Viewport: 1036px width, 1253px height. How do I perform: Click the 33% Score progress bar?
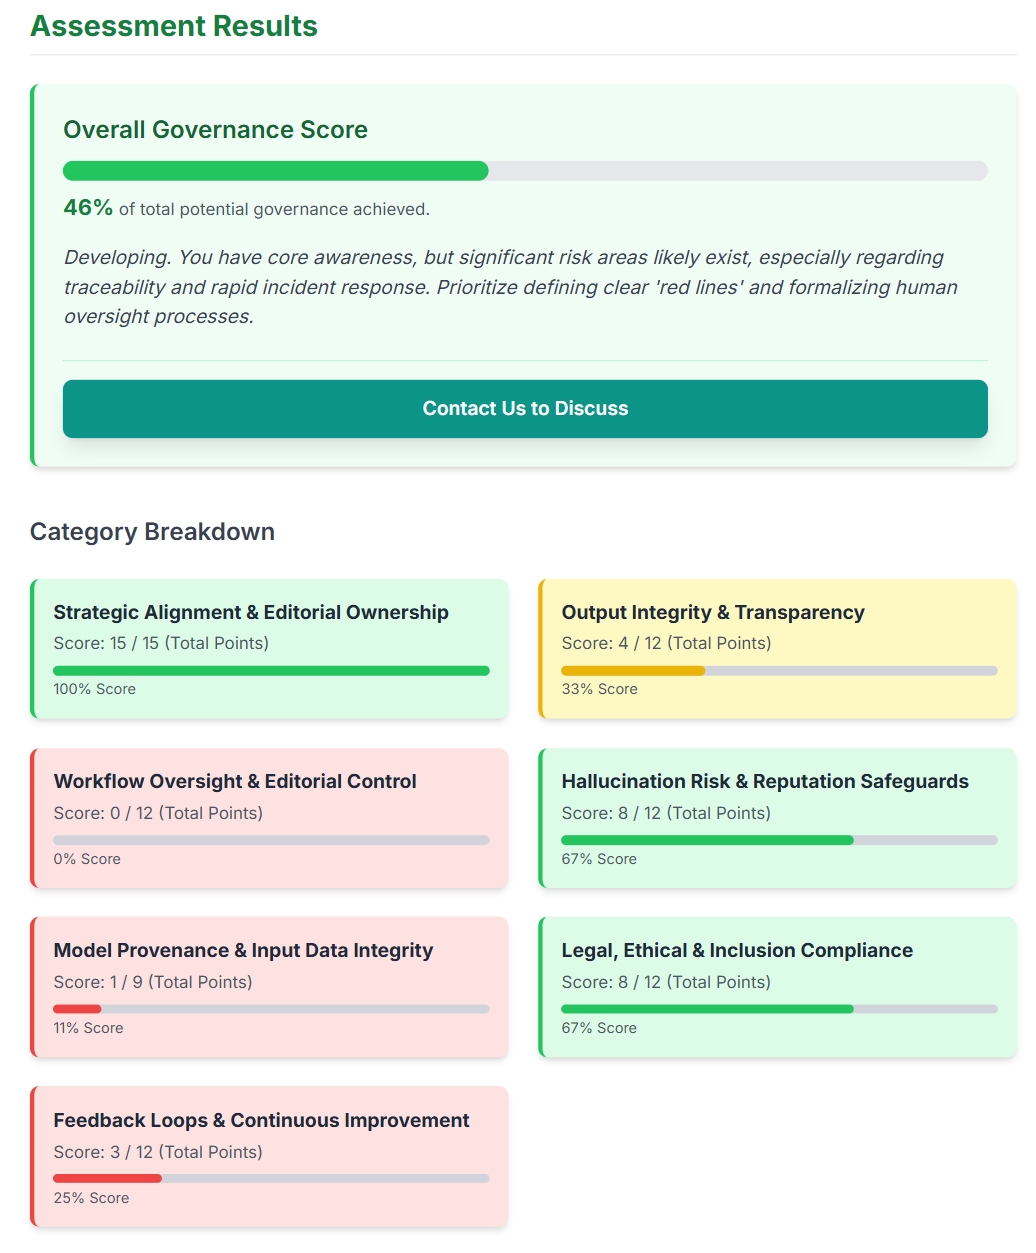click(778, 671)
